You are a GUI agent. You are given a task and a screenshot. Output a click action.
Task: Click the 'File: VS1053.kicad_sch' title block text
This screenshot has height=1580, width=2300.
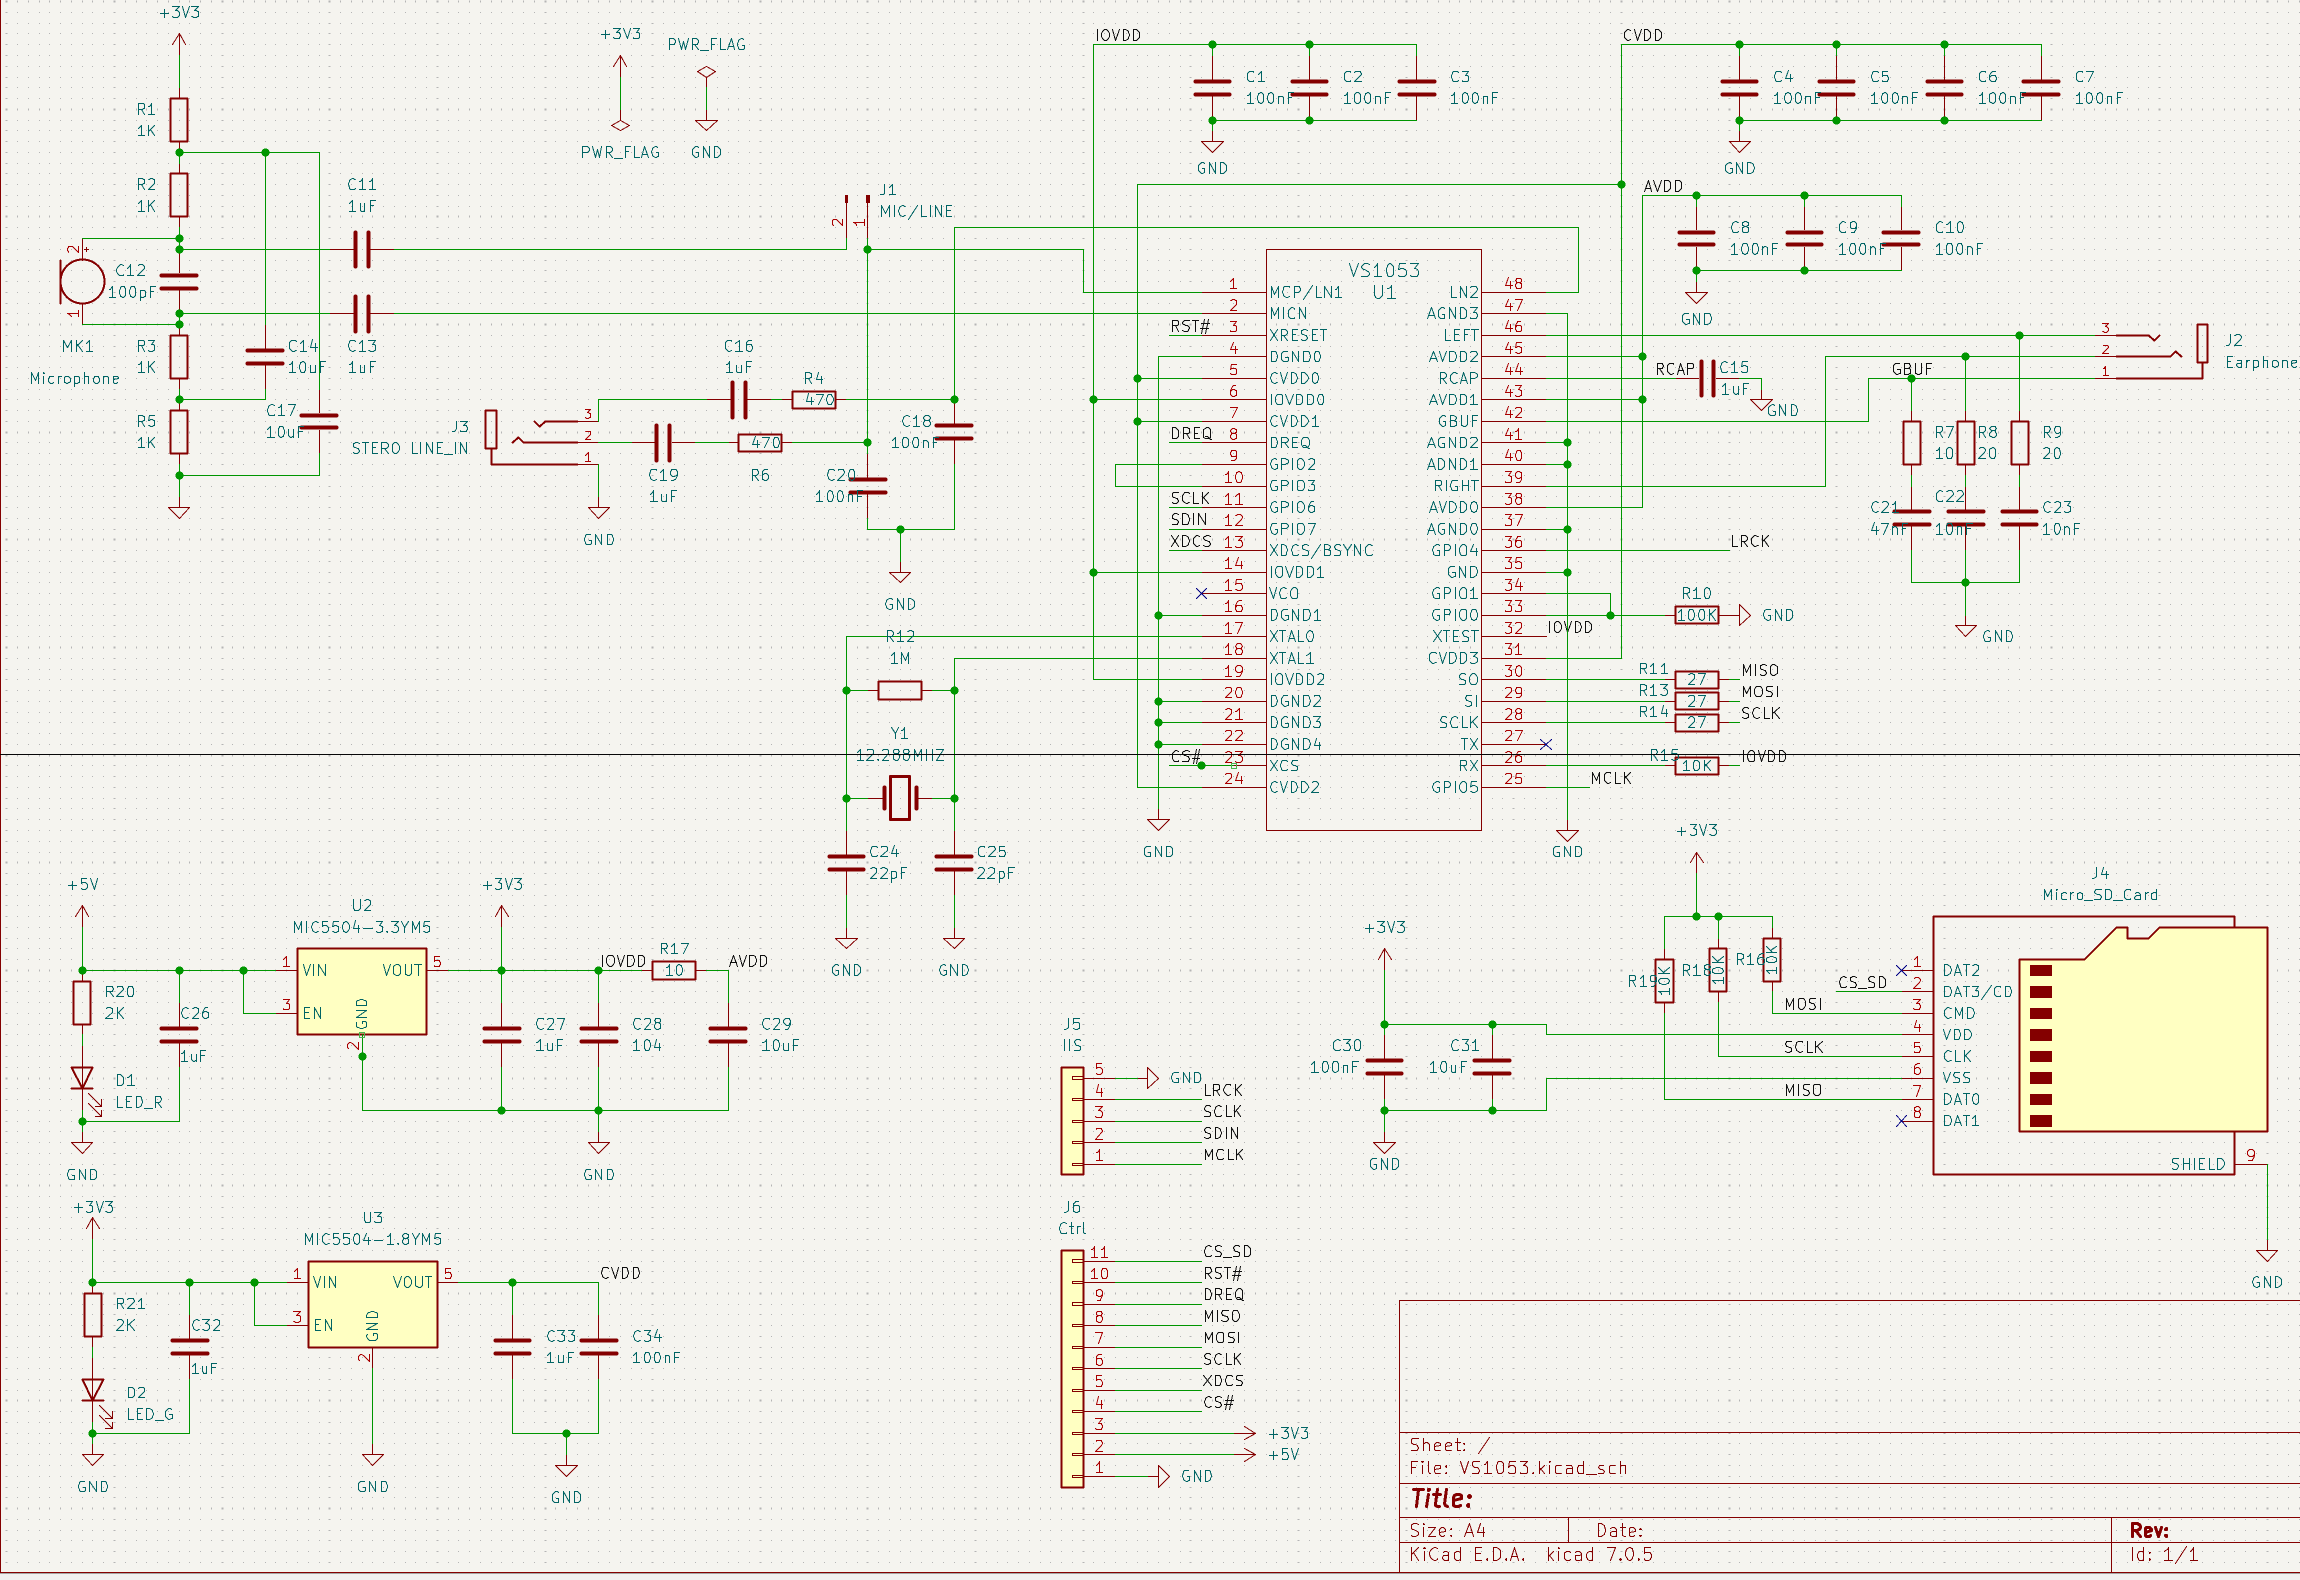pos(1518,1468)
